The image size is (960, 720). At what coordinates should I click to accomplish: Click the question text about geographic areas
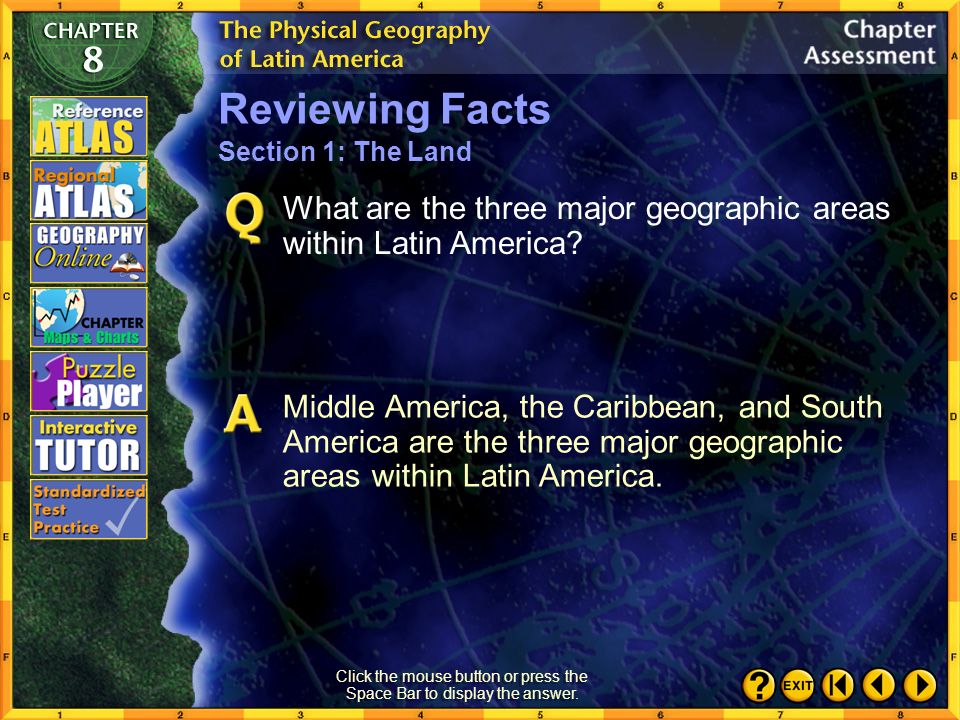point(586,225)
